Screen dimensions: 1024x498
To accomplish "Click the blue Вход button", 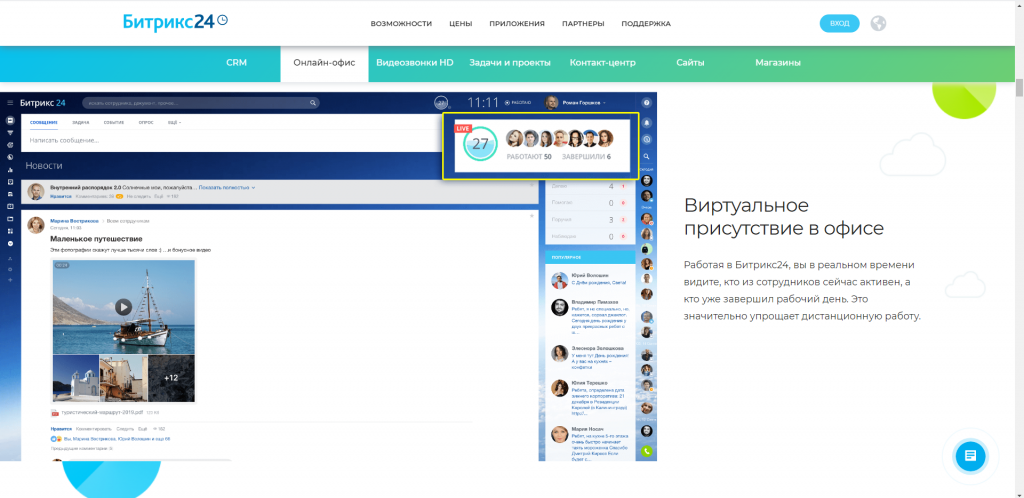I will point(839,23).
